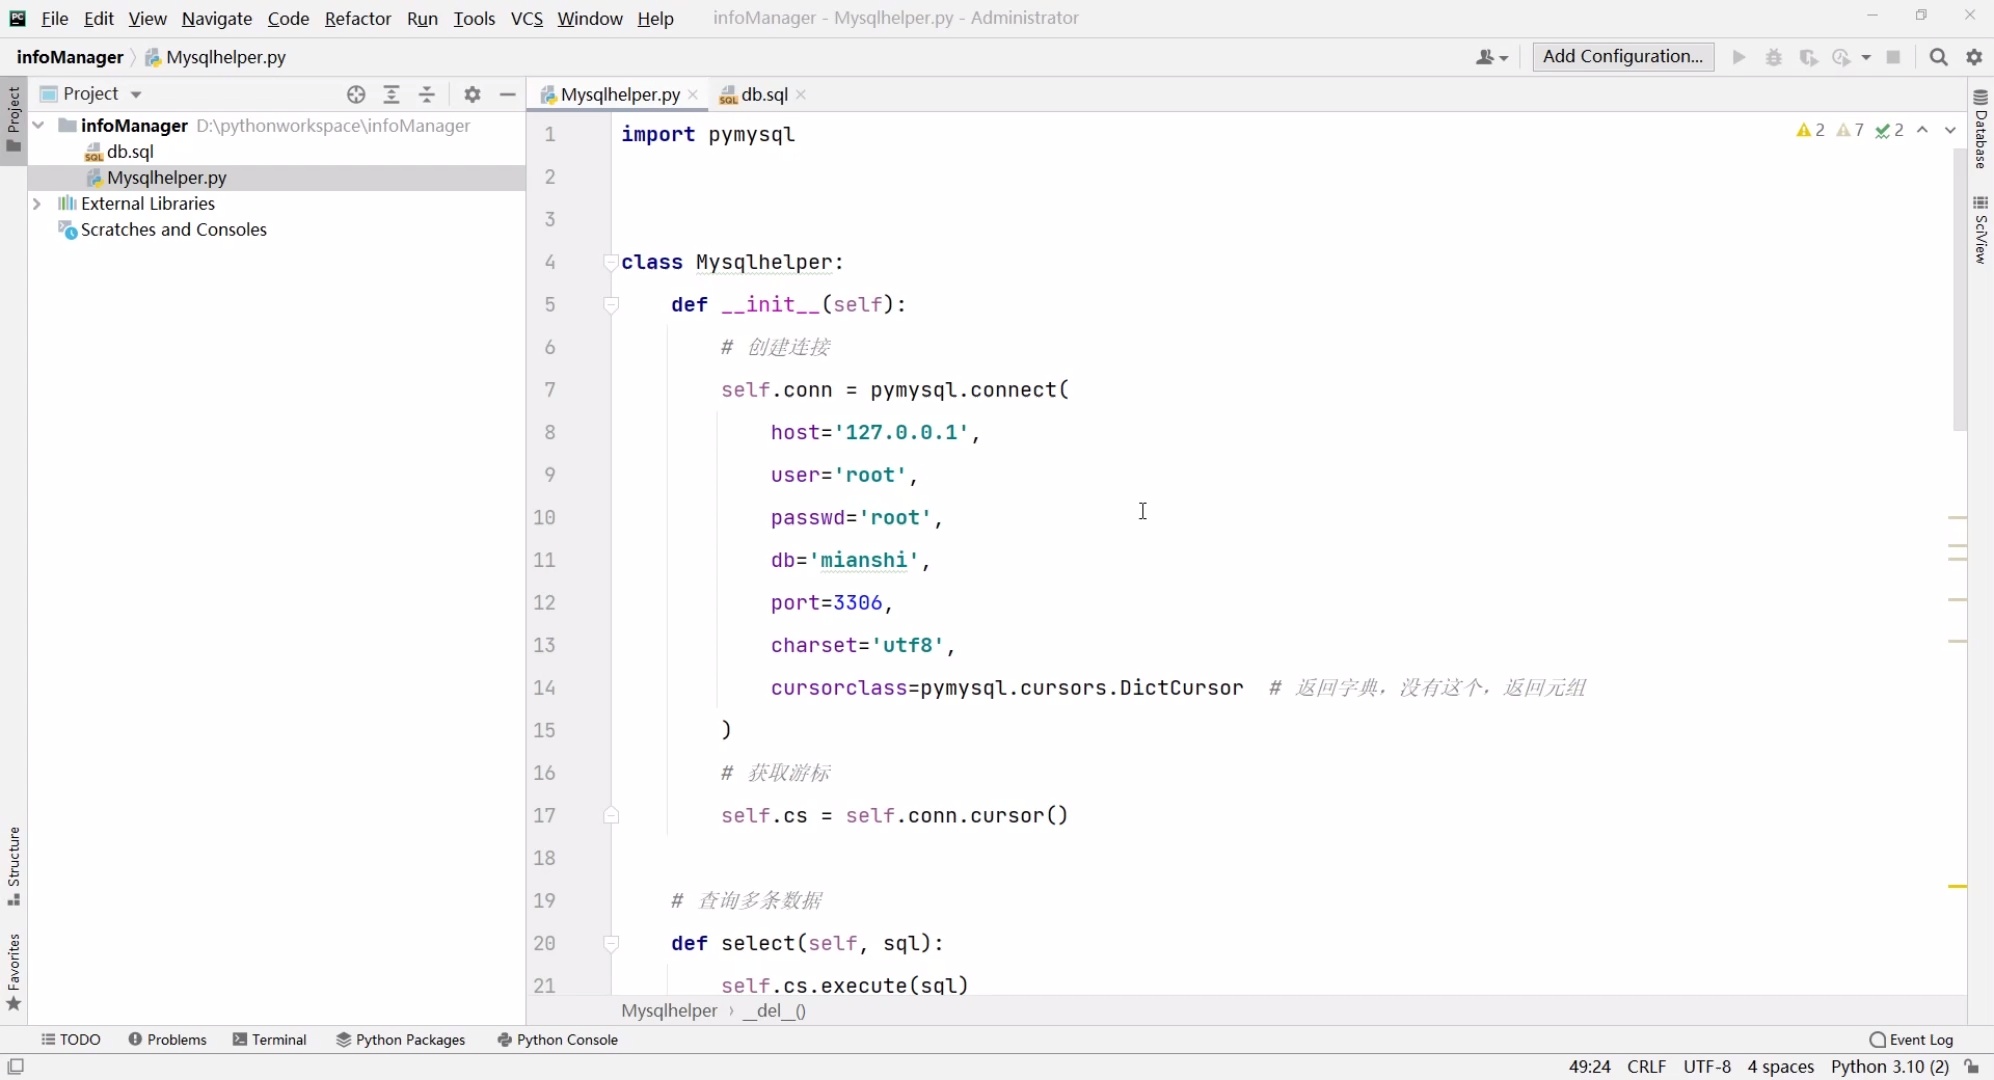The image size is (1994, 1080).
Task: Select the Mysqlhelper.py file in the project tree
Action: point(166,177)
